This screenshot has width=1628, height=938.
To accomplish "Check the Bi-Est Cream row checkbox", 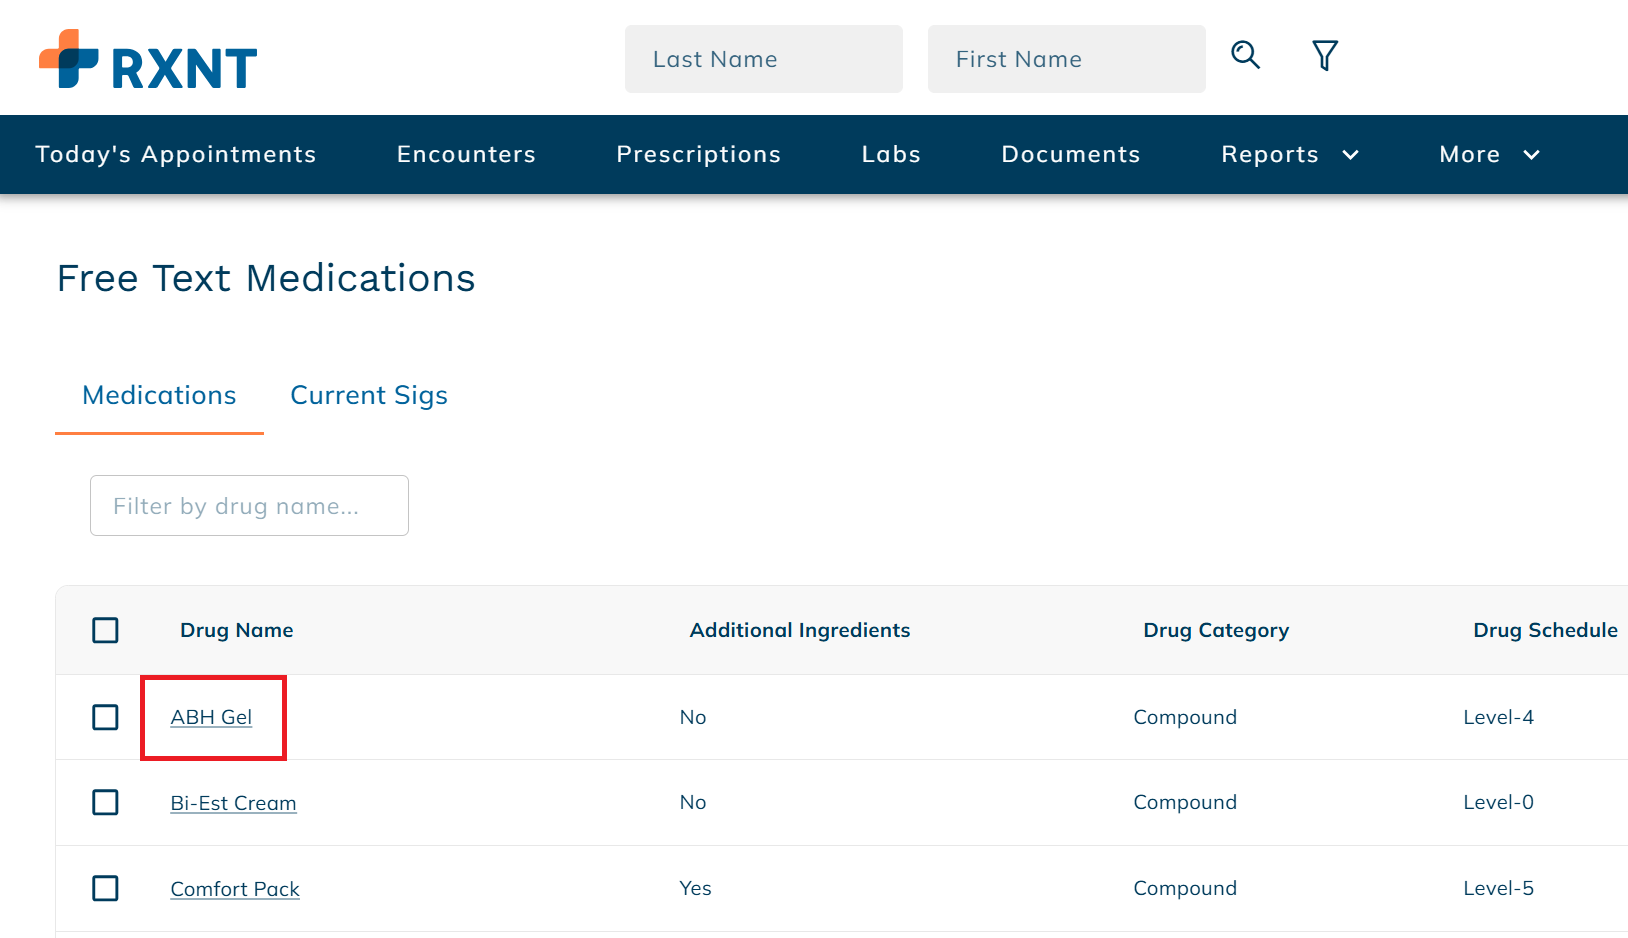I will point(105,802).
